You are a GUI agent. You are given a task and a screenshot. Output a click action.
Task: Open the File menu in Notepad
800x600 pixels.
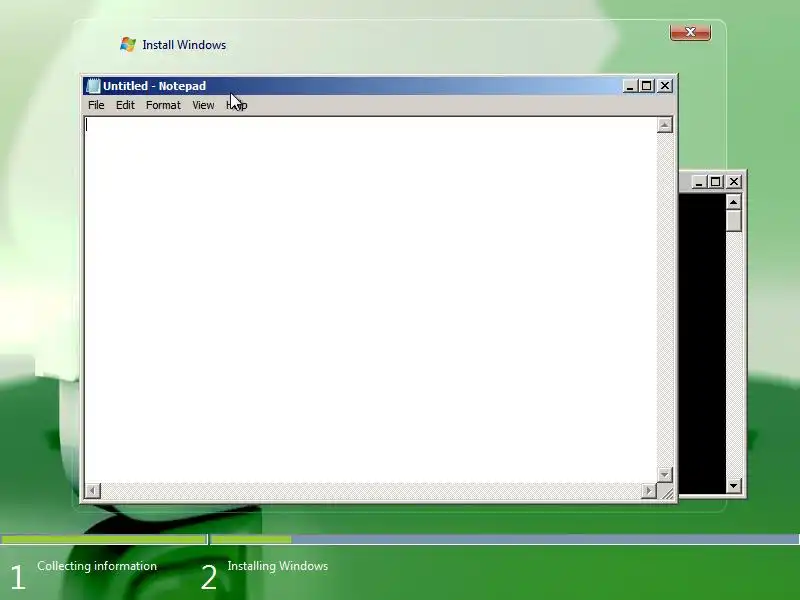pyautogui.click(x=96, y=105)
